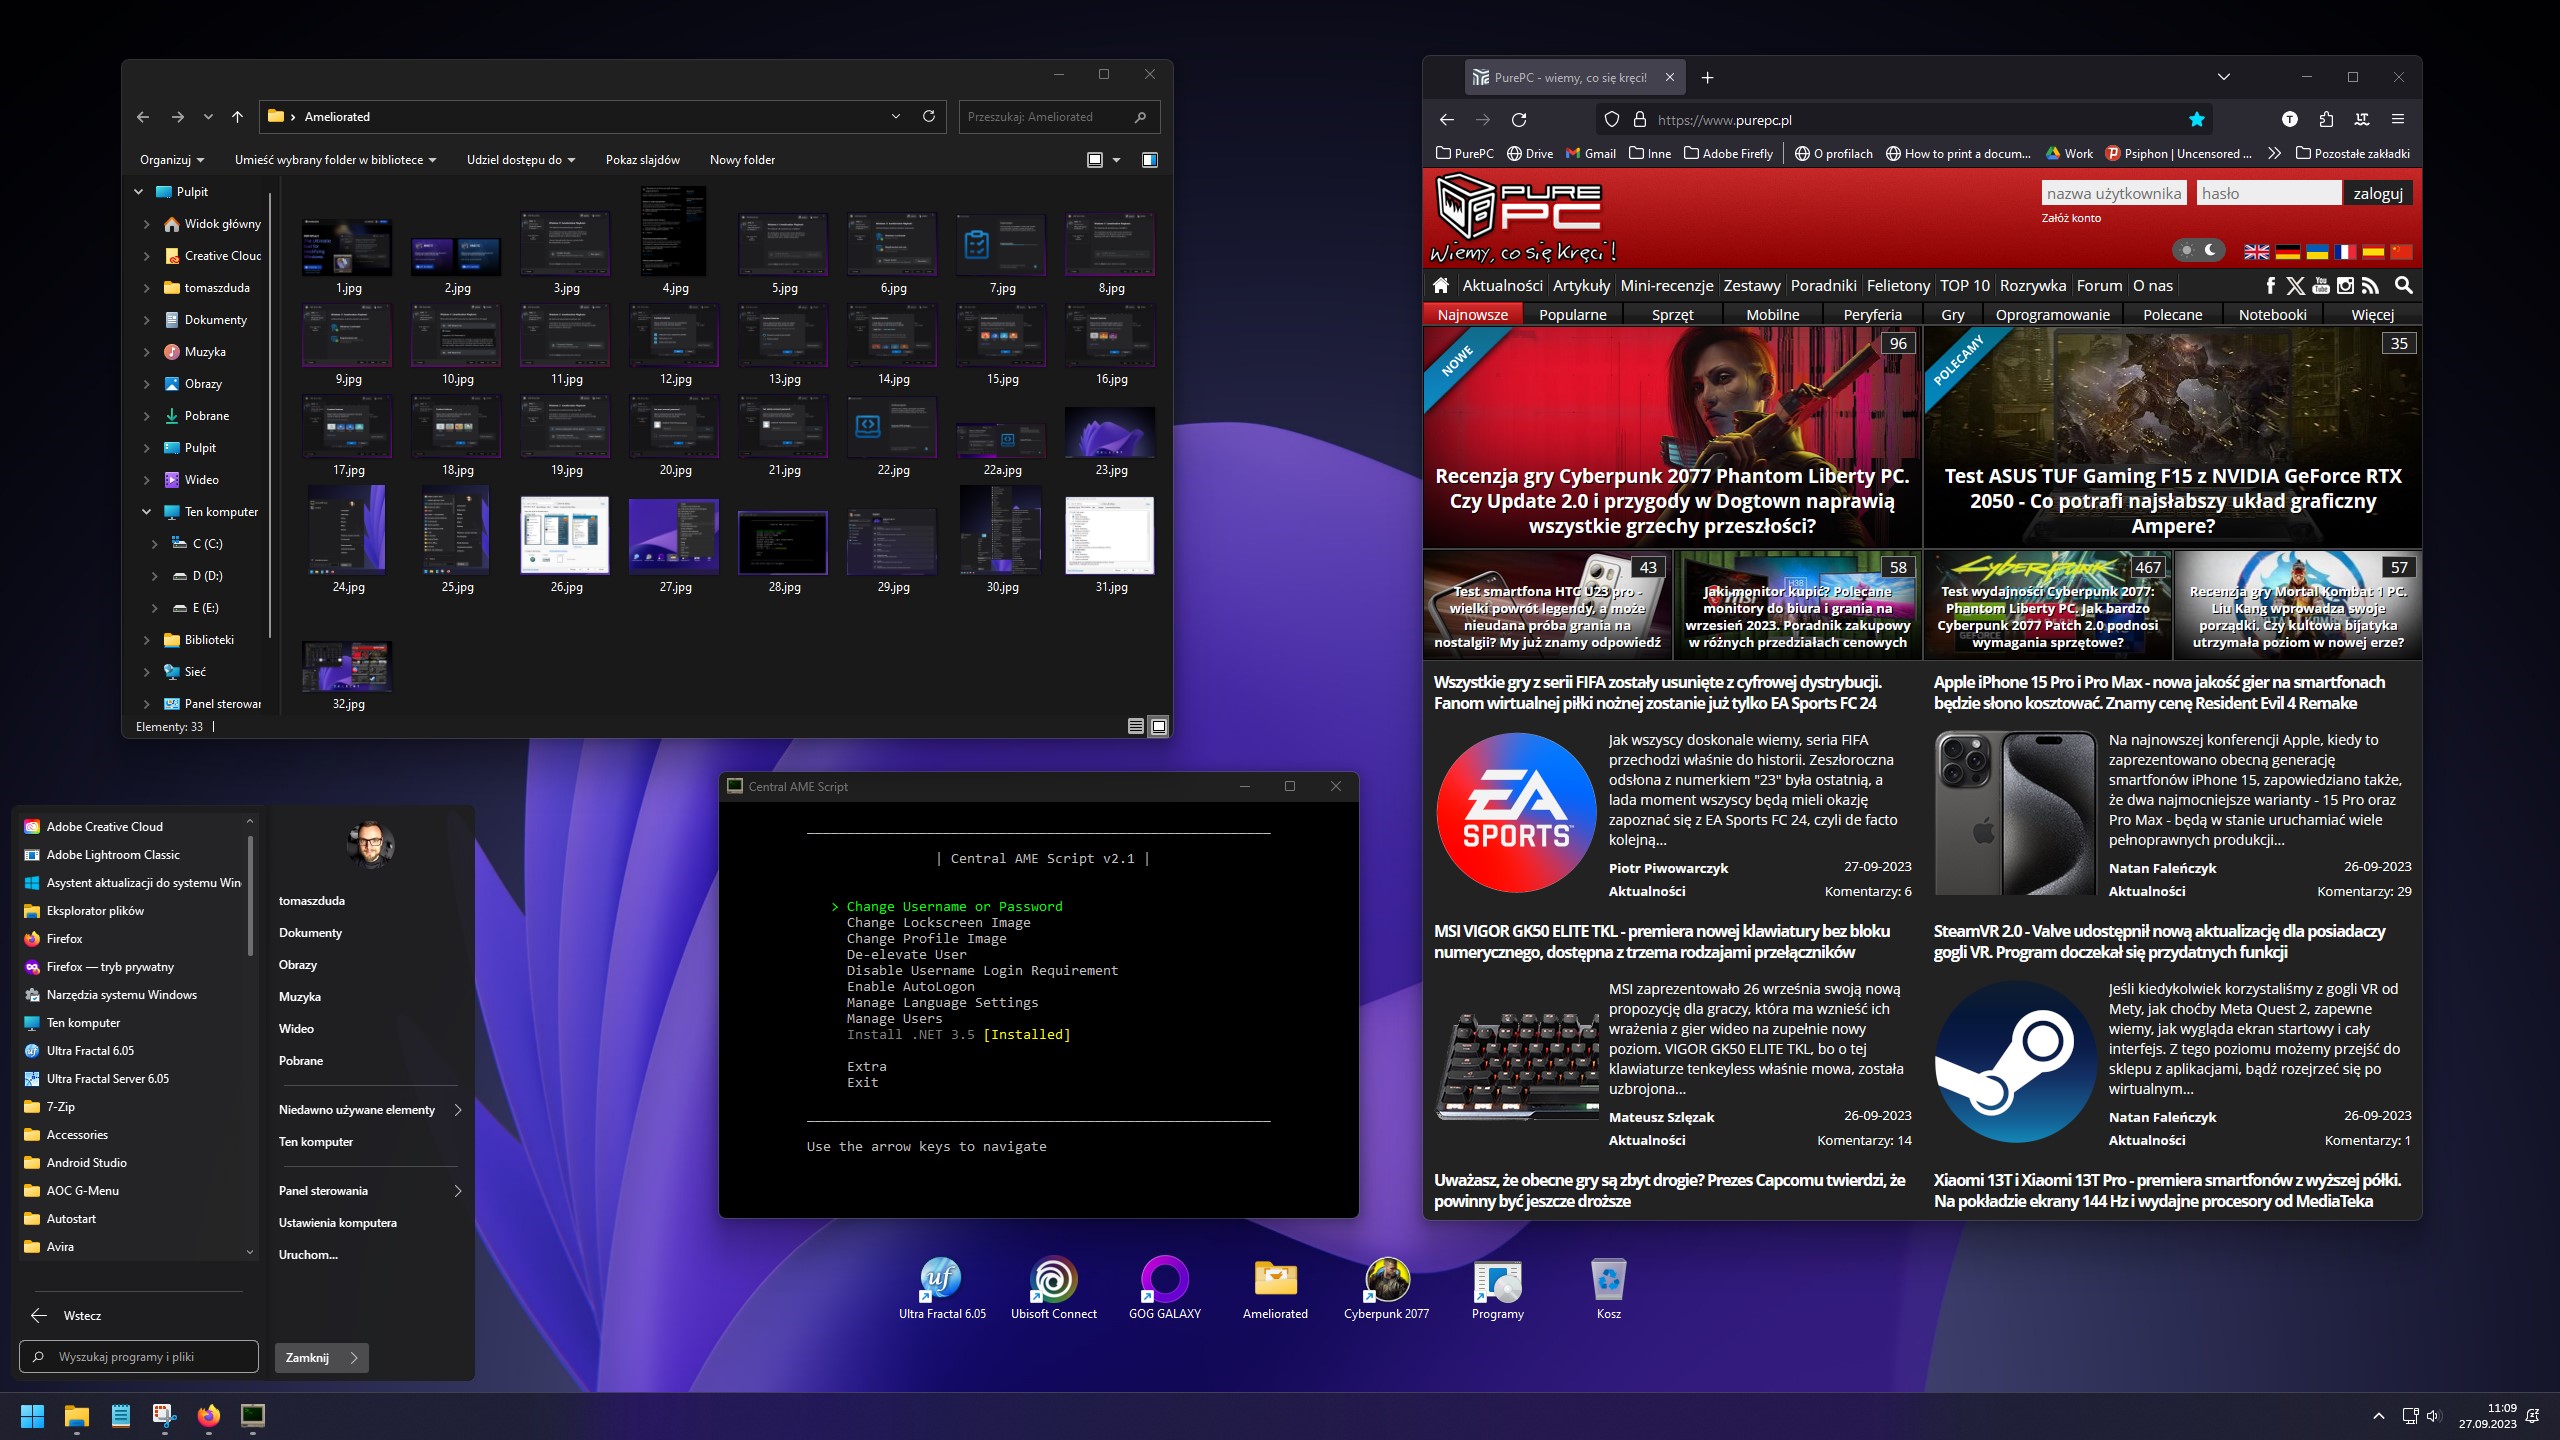
Task: Click the bookmark star in Firefox address bar
Action: point(2196,119)
